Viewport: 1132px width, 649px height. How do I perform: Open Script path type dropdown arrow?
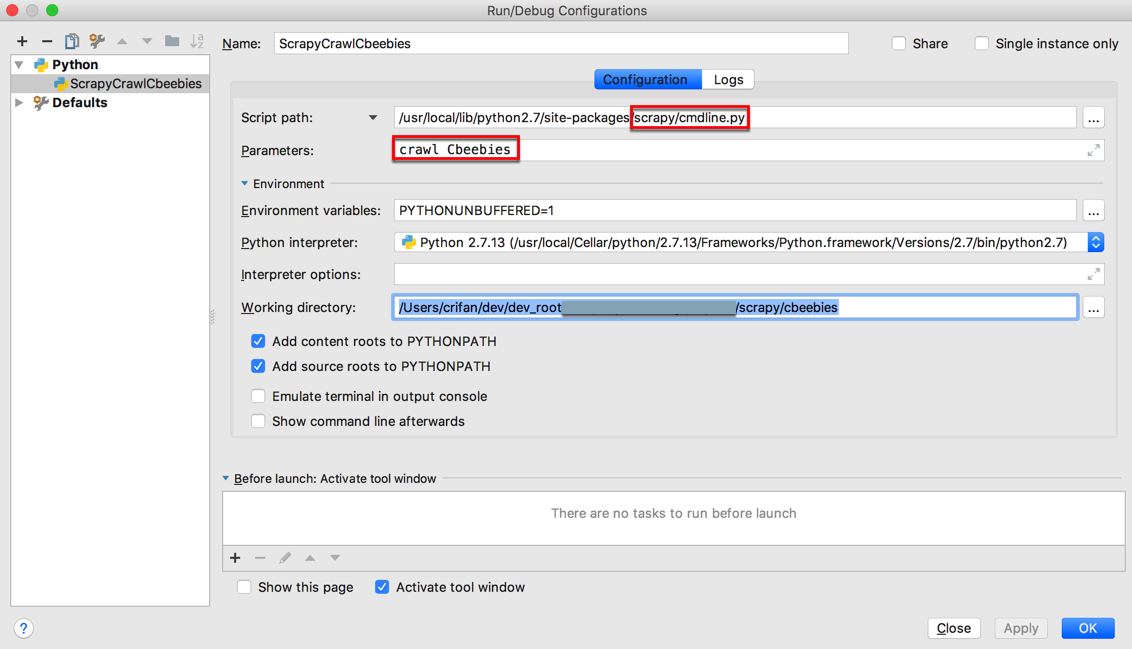pyautogui.click(x=373, y=118)
